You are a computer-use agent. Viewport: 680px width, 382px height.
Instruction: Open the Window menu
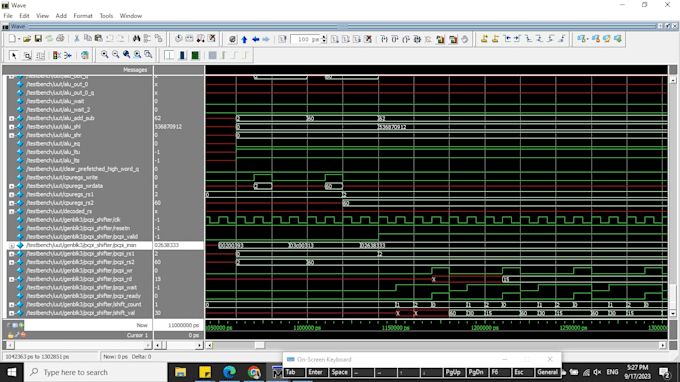click(x=131, y=16)
